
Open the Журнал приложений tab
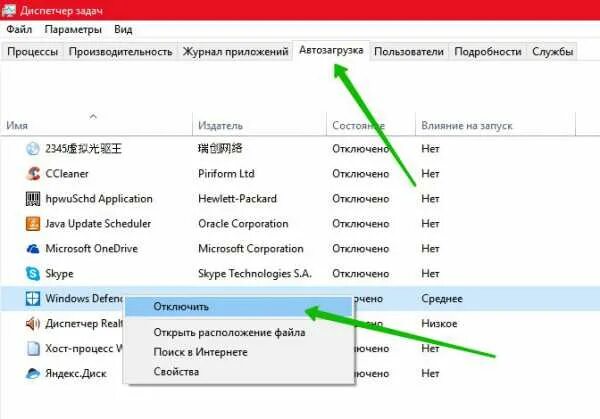[x=235, y=52]
